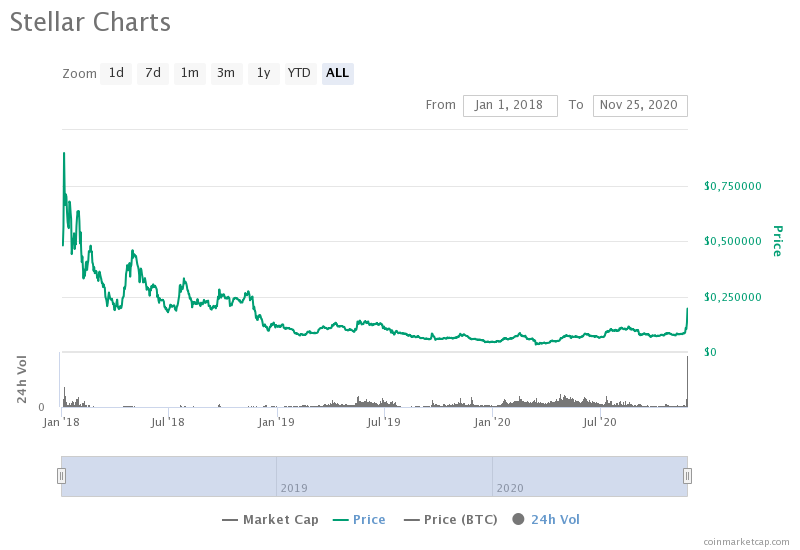Click the 24h Vol gray circle icon
The image size is (800, 550).
[518, 519]
